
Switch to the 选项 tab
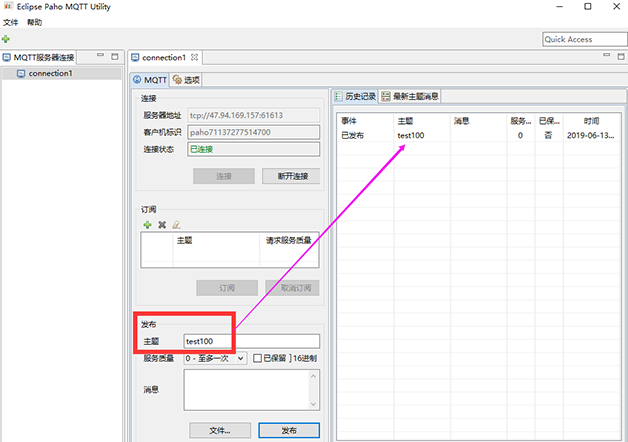[186, 79]
